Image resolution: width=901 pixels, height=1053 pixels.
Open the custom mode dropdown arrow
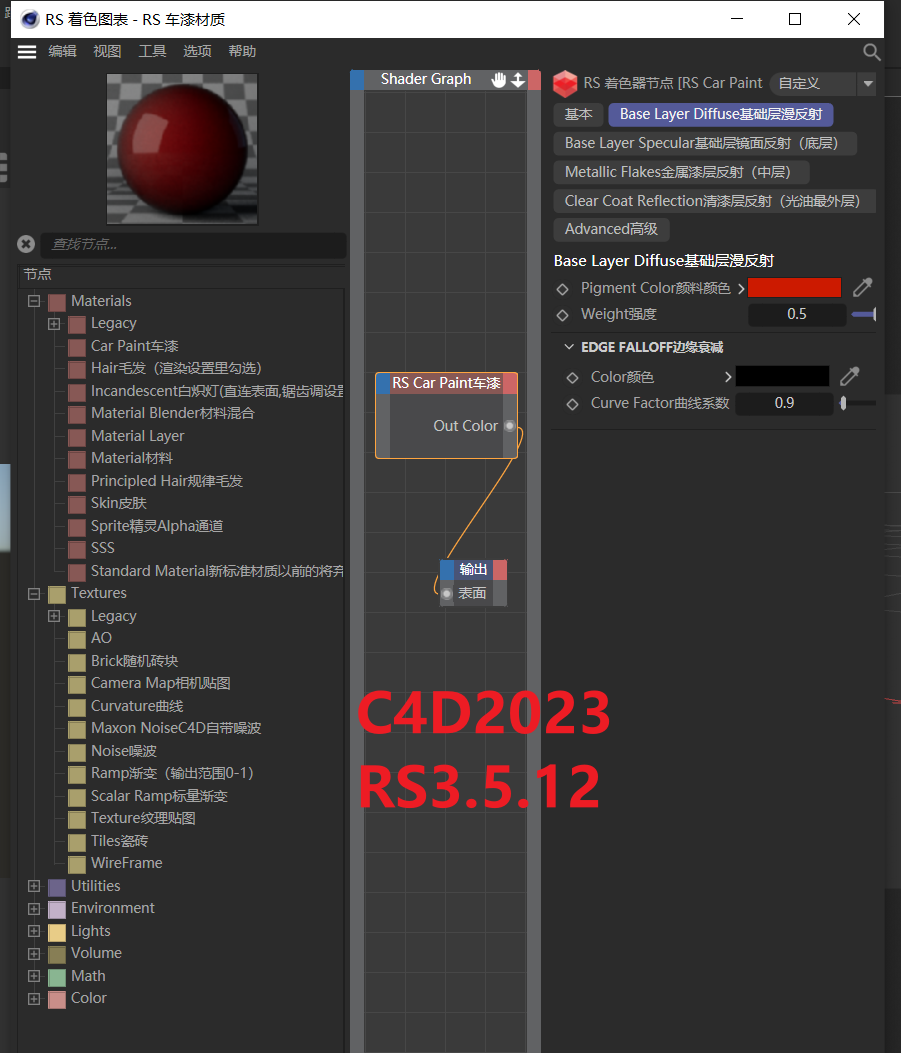click(x=867, y=84)
